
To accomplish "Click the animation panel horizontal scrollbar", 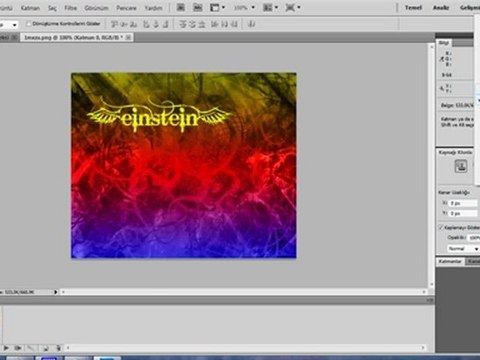I will click(x=245, y=348).
